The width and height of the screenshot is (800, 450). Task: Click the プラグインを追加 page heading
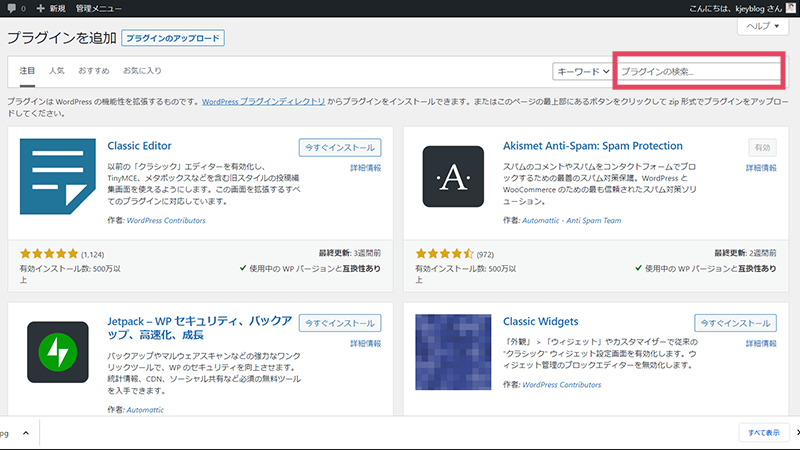pos(62,38)
